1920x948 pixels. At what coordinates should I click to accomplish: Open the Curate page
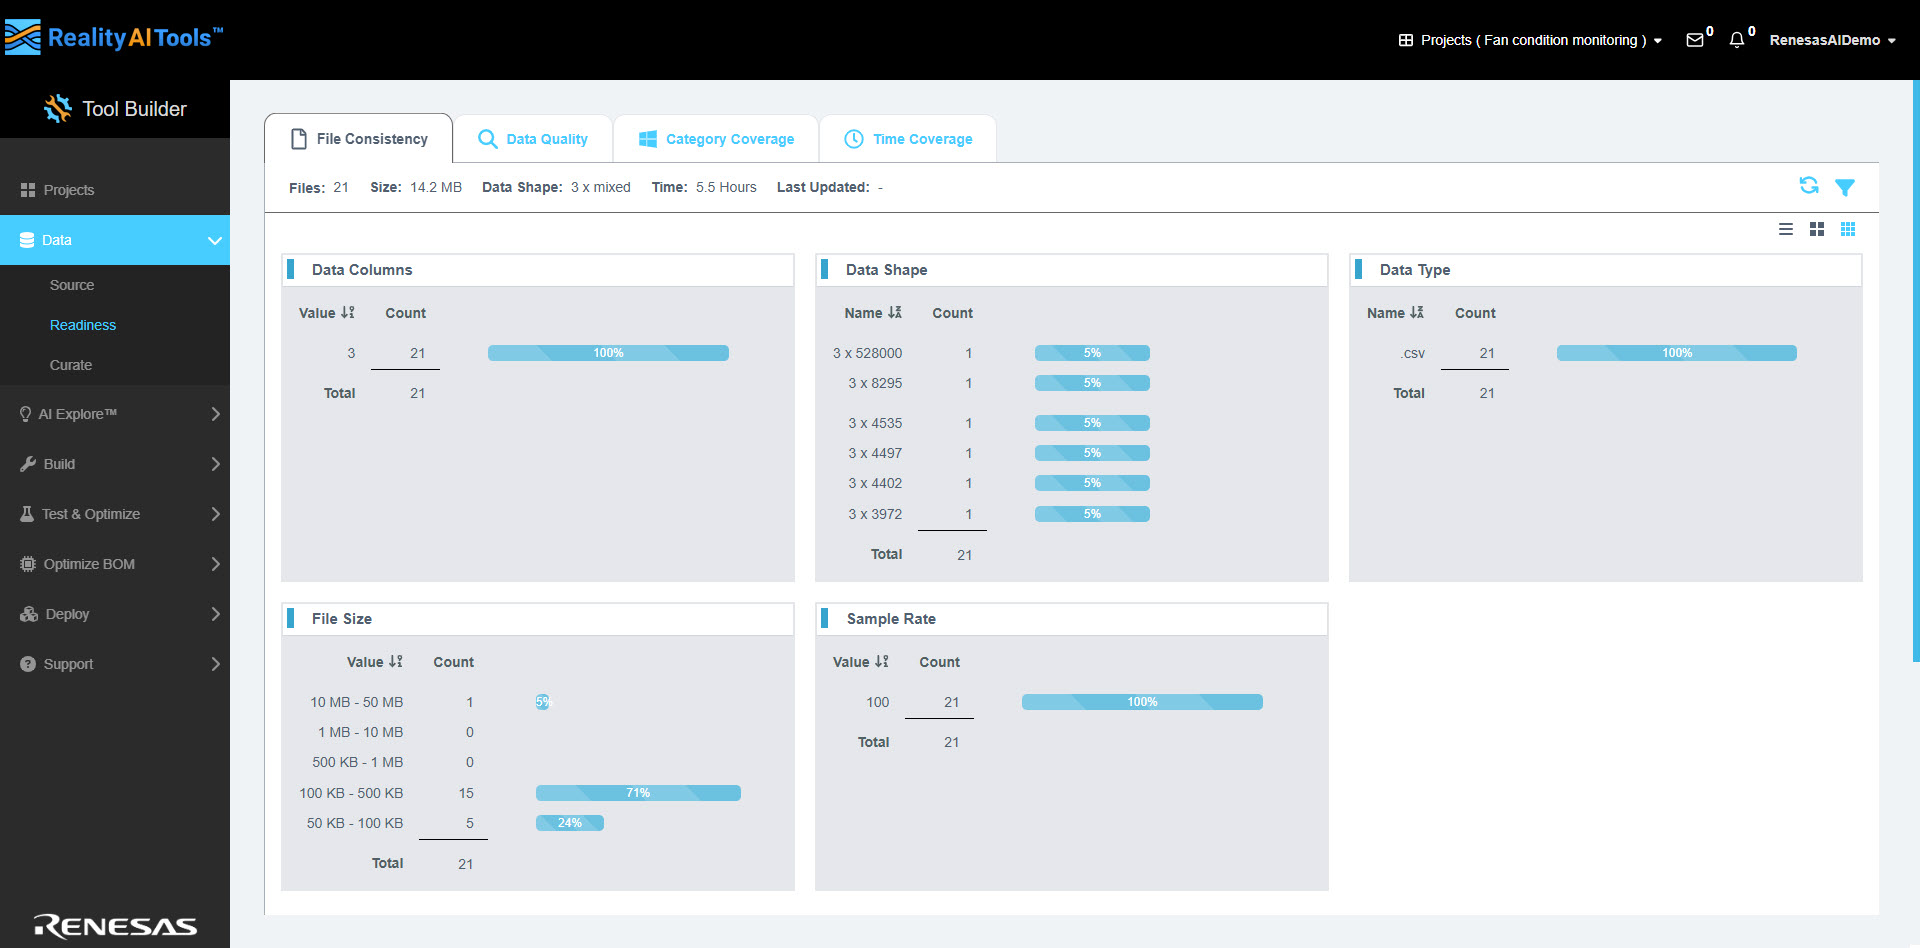pyautogui.click(x=71, y=365)
